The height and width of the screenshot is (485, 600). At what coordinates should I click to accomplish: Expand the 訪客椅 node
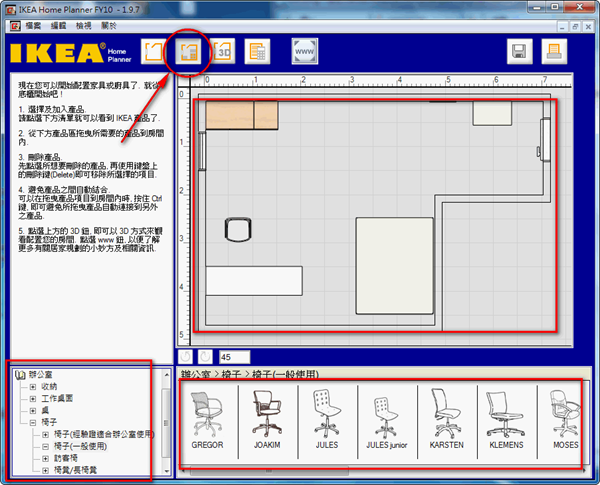click(x=46, y=458)
